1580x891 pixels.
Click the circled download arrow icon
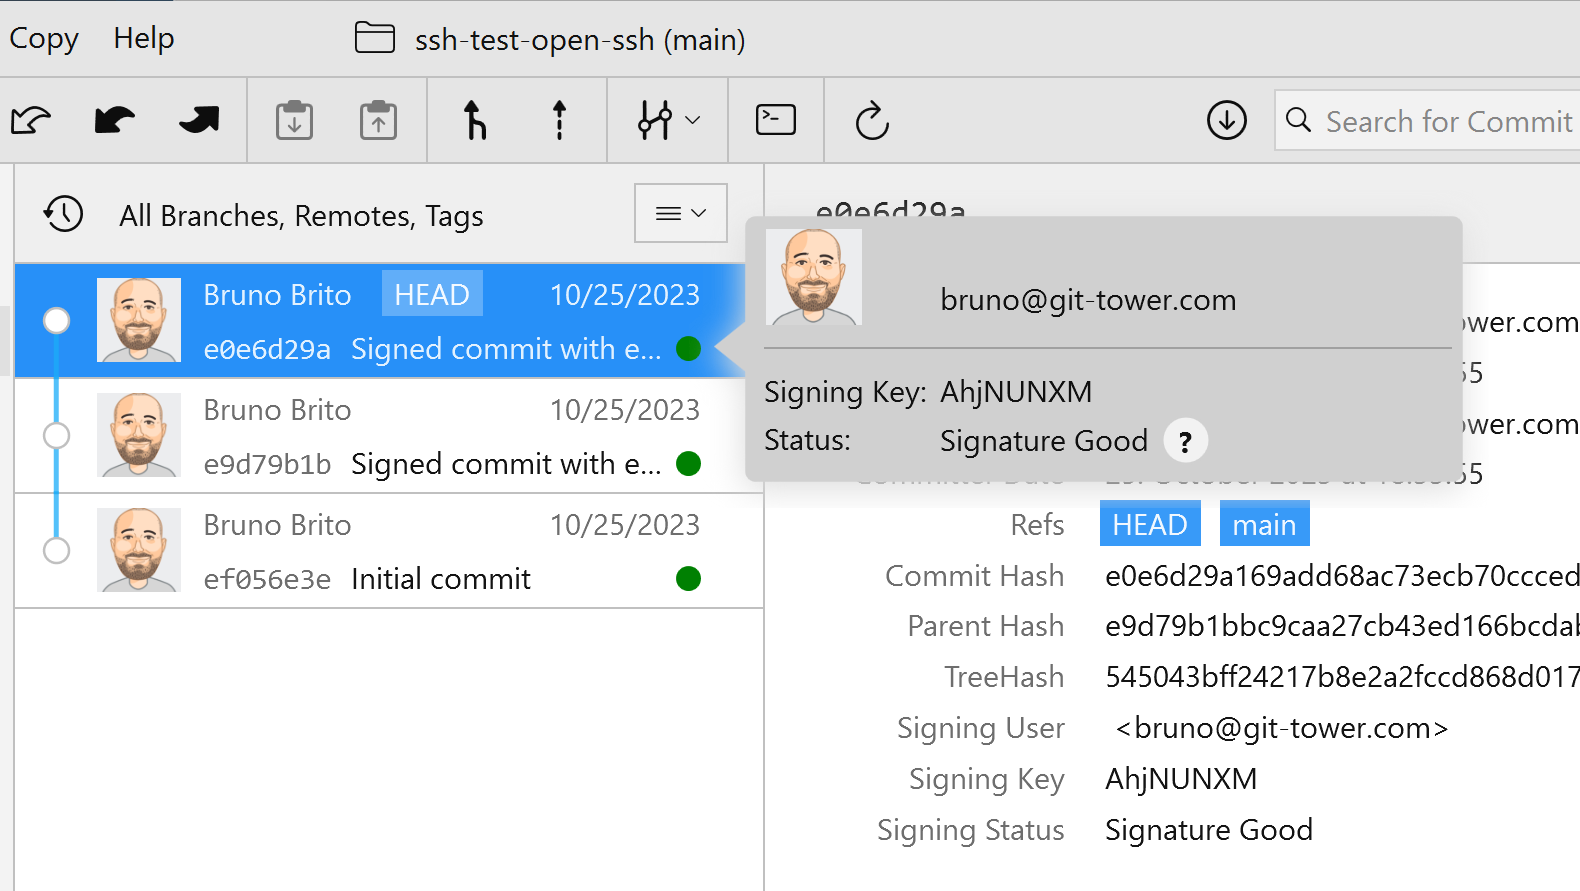(x=1226, y=120)
